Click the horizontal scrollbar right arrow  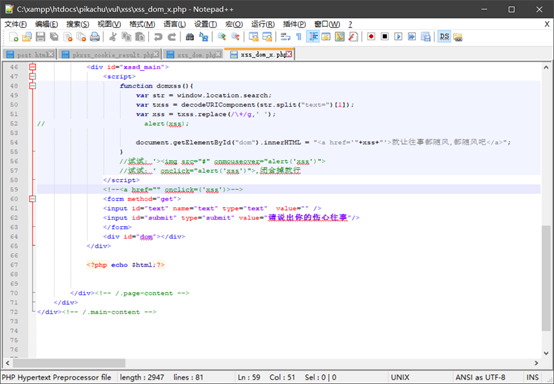click(x=536, y=363)
